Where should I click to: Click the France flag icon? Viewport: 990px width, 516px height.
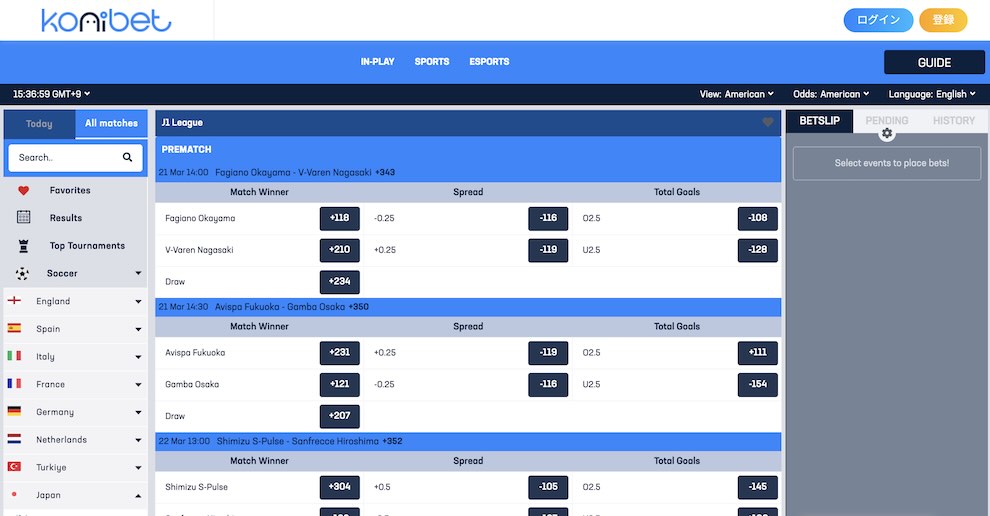[14, 384]
